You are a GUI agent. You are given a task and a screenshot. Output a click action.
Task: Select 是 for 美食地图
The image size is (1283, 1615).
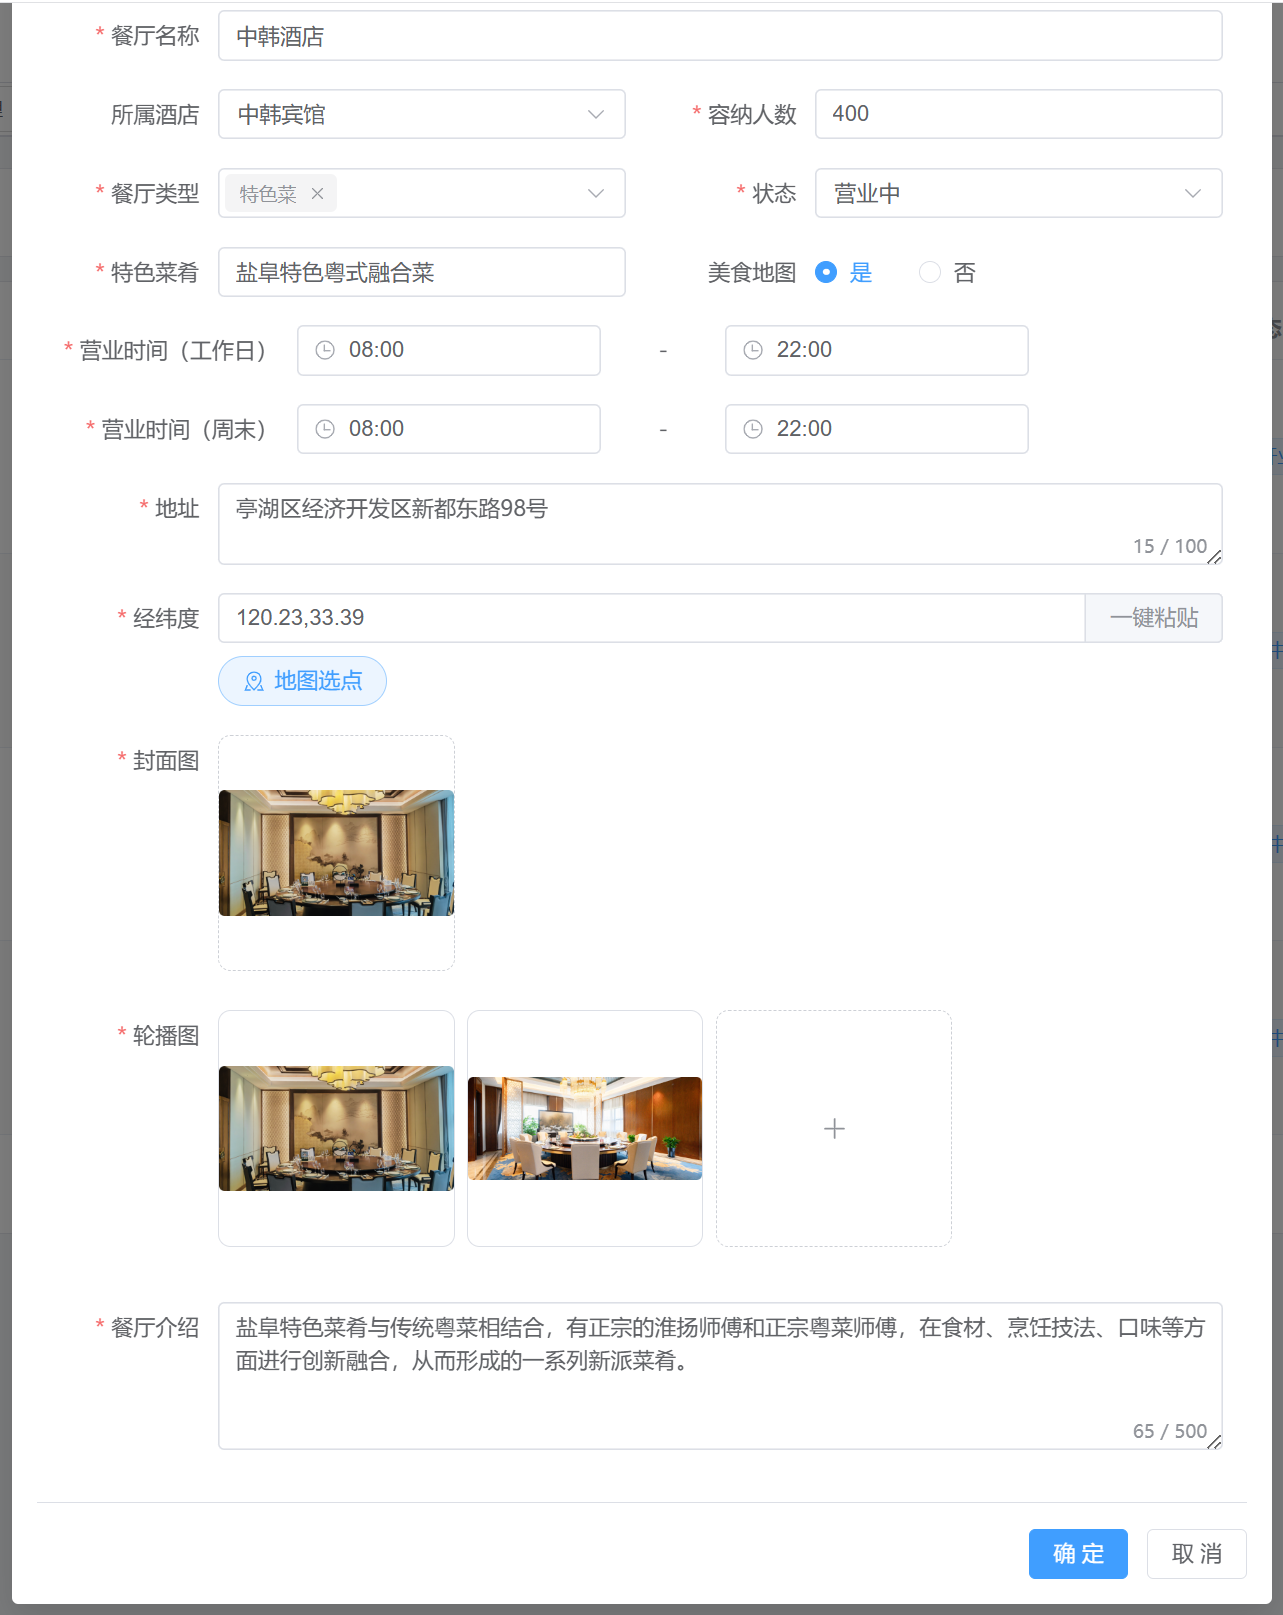pyautogui.click(x=826, y=272)
